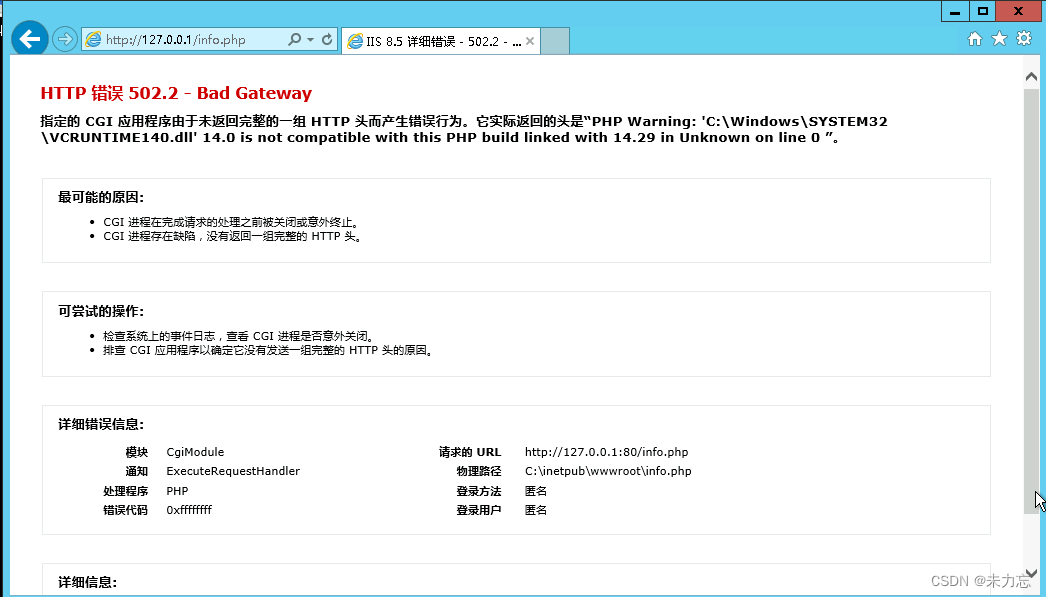Open the address bar dropdown arrow
1046x597 pixels.
point(310,40)
